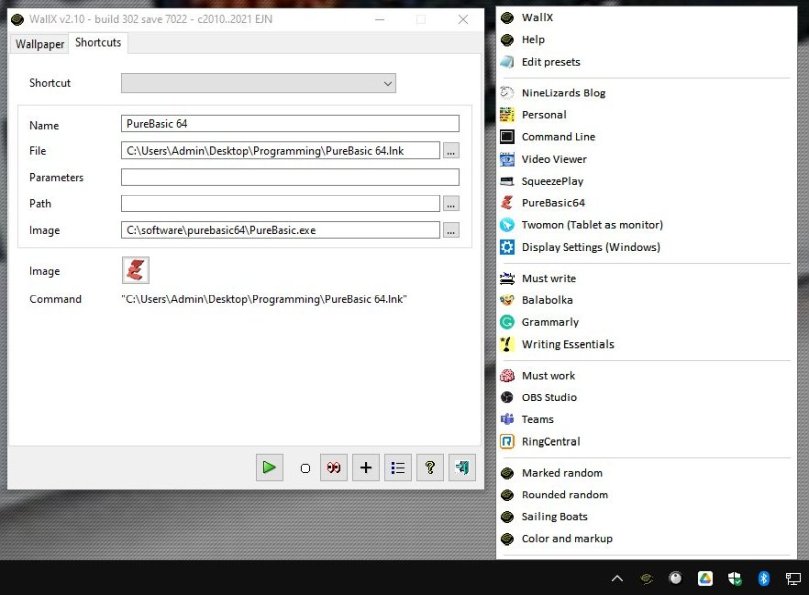Launch SqueezePlay from the menu

click(x=646, y=181)
